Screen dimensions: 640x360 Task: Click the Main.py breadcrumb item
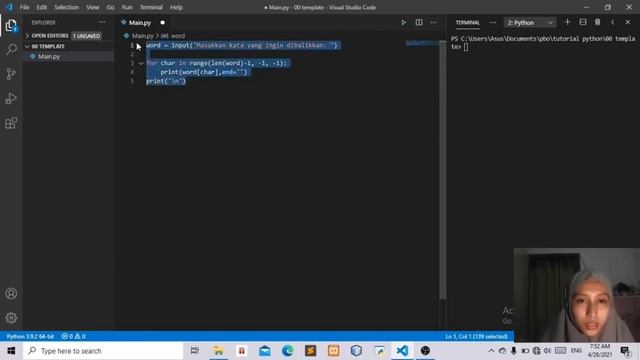click(142, 36)
